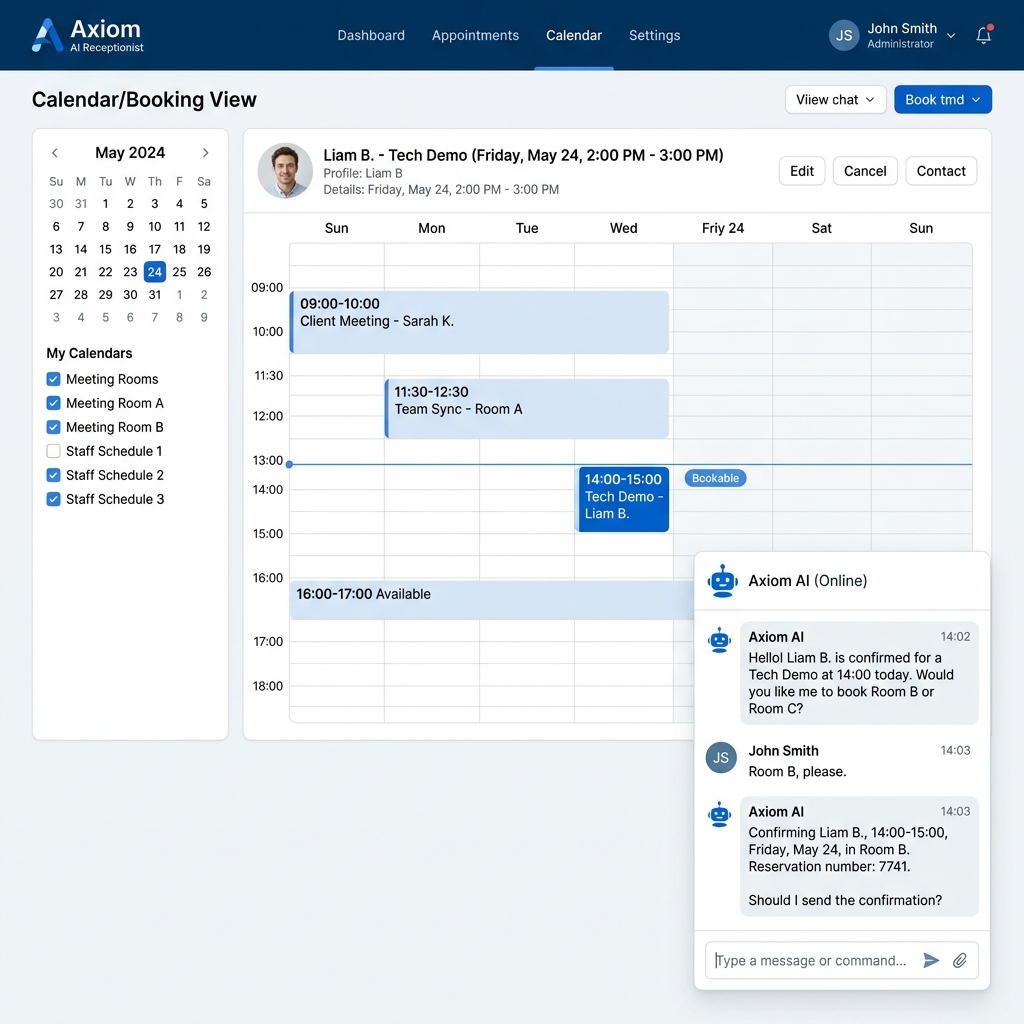Click Profile: Liam B text
The height and width of the screenshot is (1024, 1024).
click(363, 173)
